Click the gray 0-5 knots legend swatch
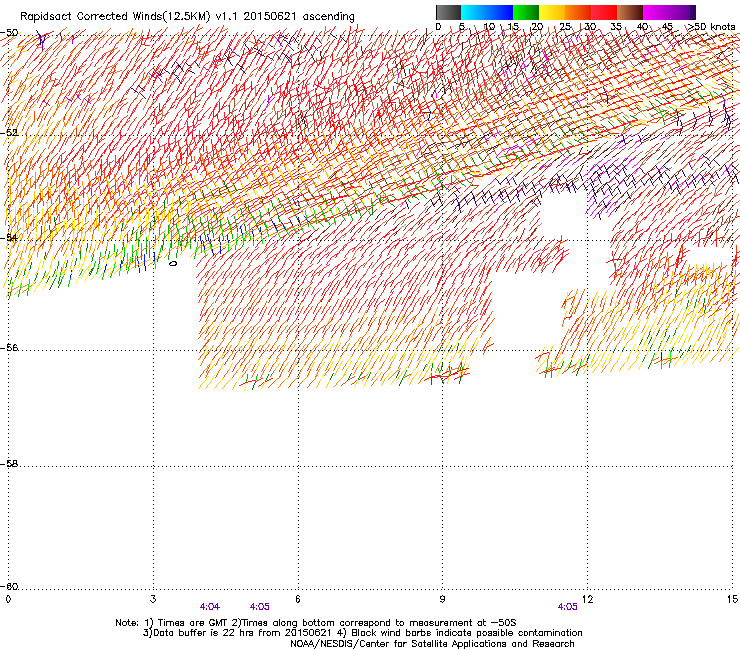The width and height of the screenshot is (740, 650). 448,12
